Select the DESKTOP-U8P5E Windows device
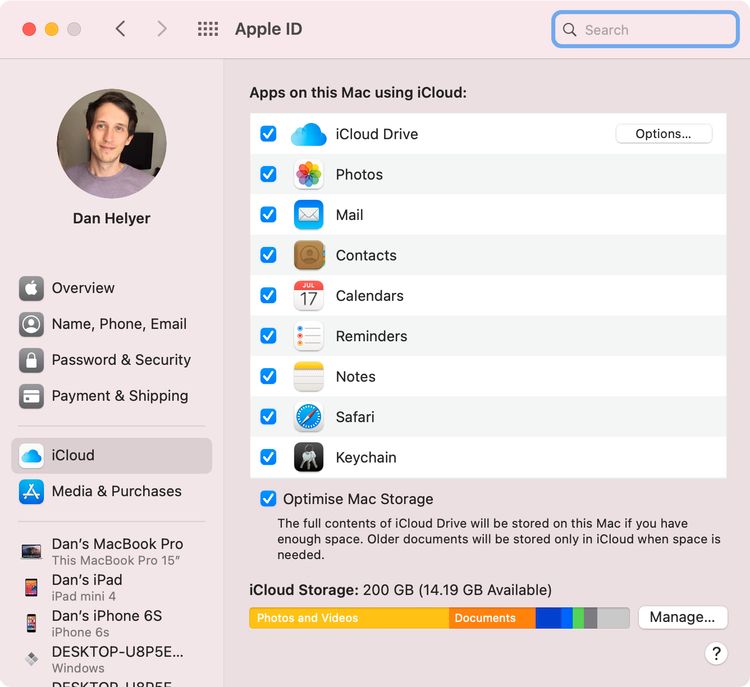Image resolution: width=750 pixels, height=687 pixels. click(111, 659)
